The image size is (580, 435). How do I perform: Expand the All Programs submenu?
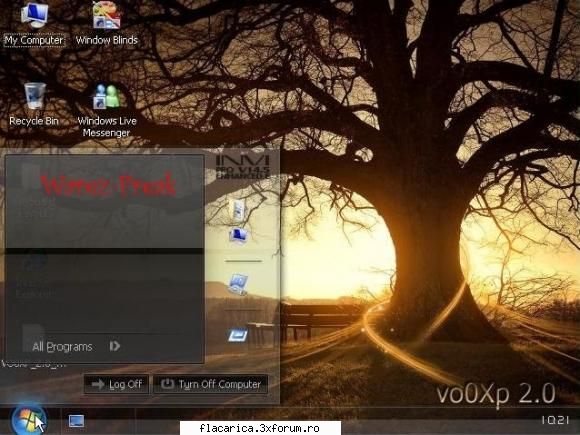click(x=76, y=347)
